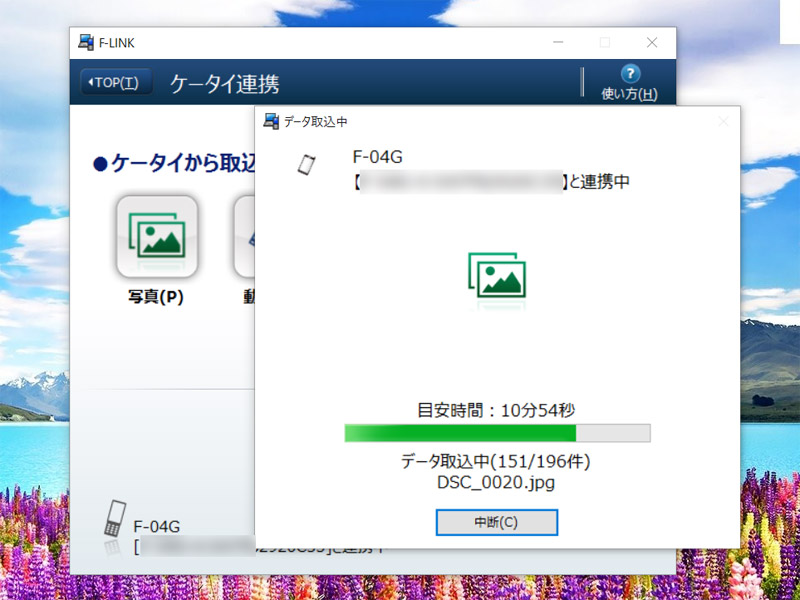This screenshot has height=600, width=800.
Task: Click the ケータイから取込 section heading
Action: point(175,163)
